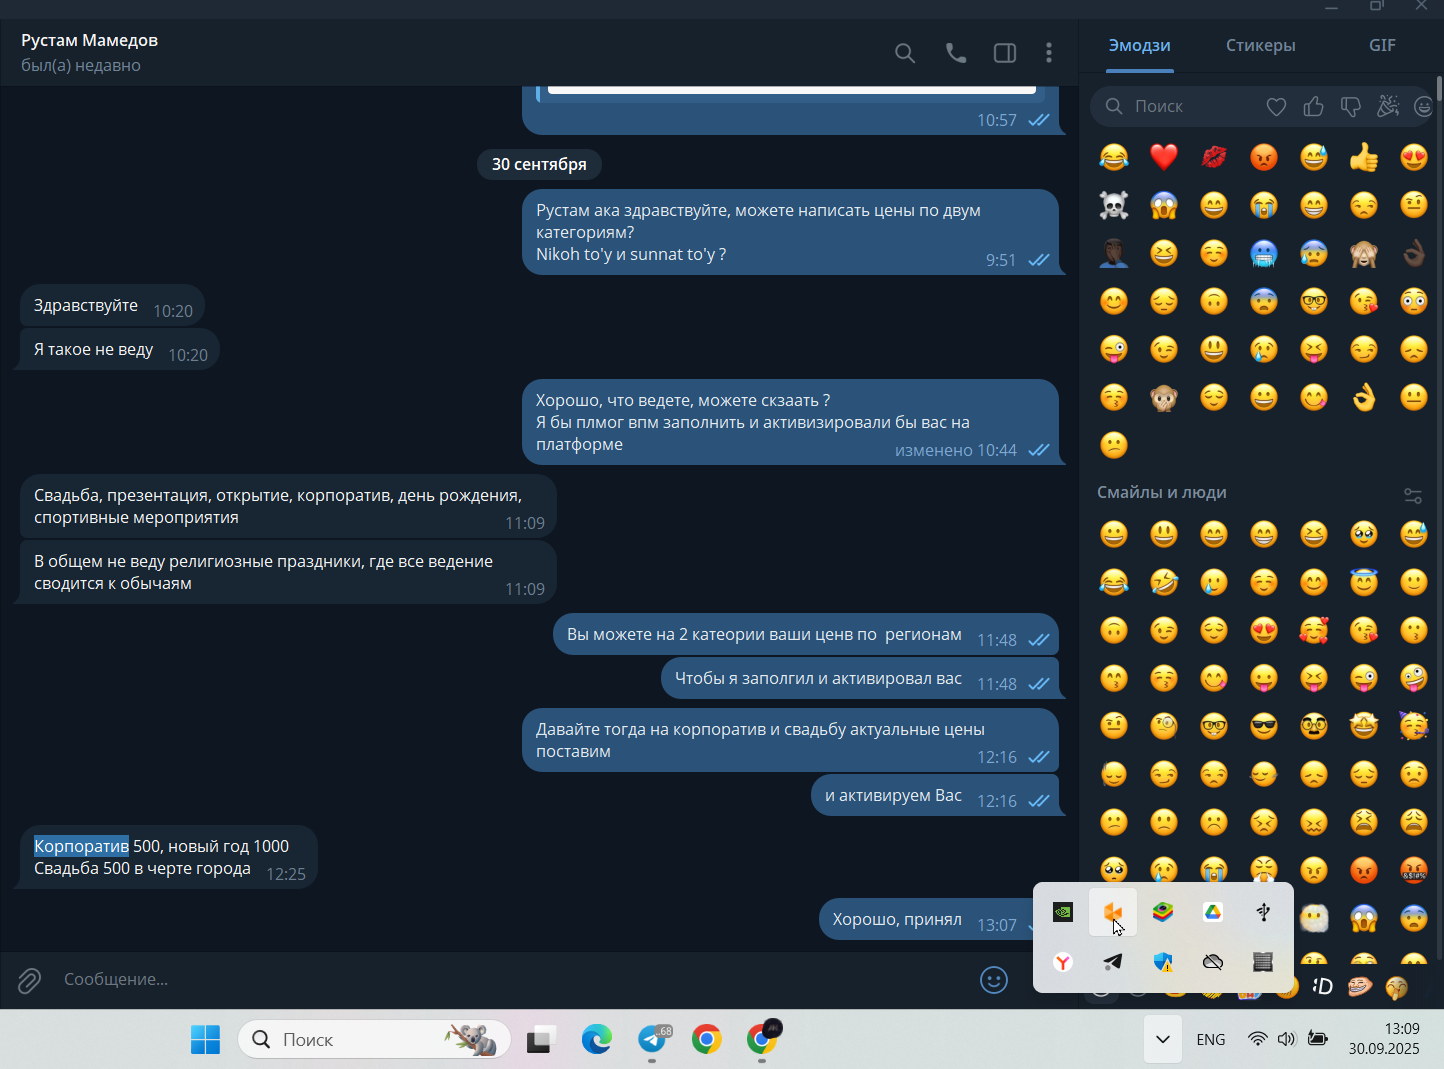Click the 30 сентября date badge
1444x1069 pixels.
click(x=539, y=164)
